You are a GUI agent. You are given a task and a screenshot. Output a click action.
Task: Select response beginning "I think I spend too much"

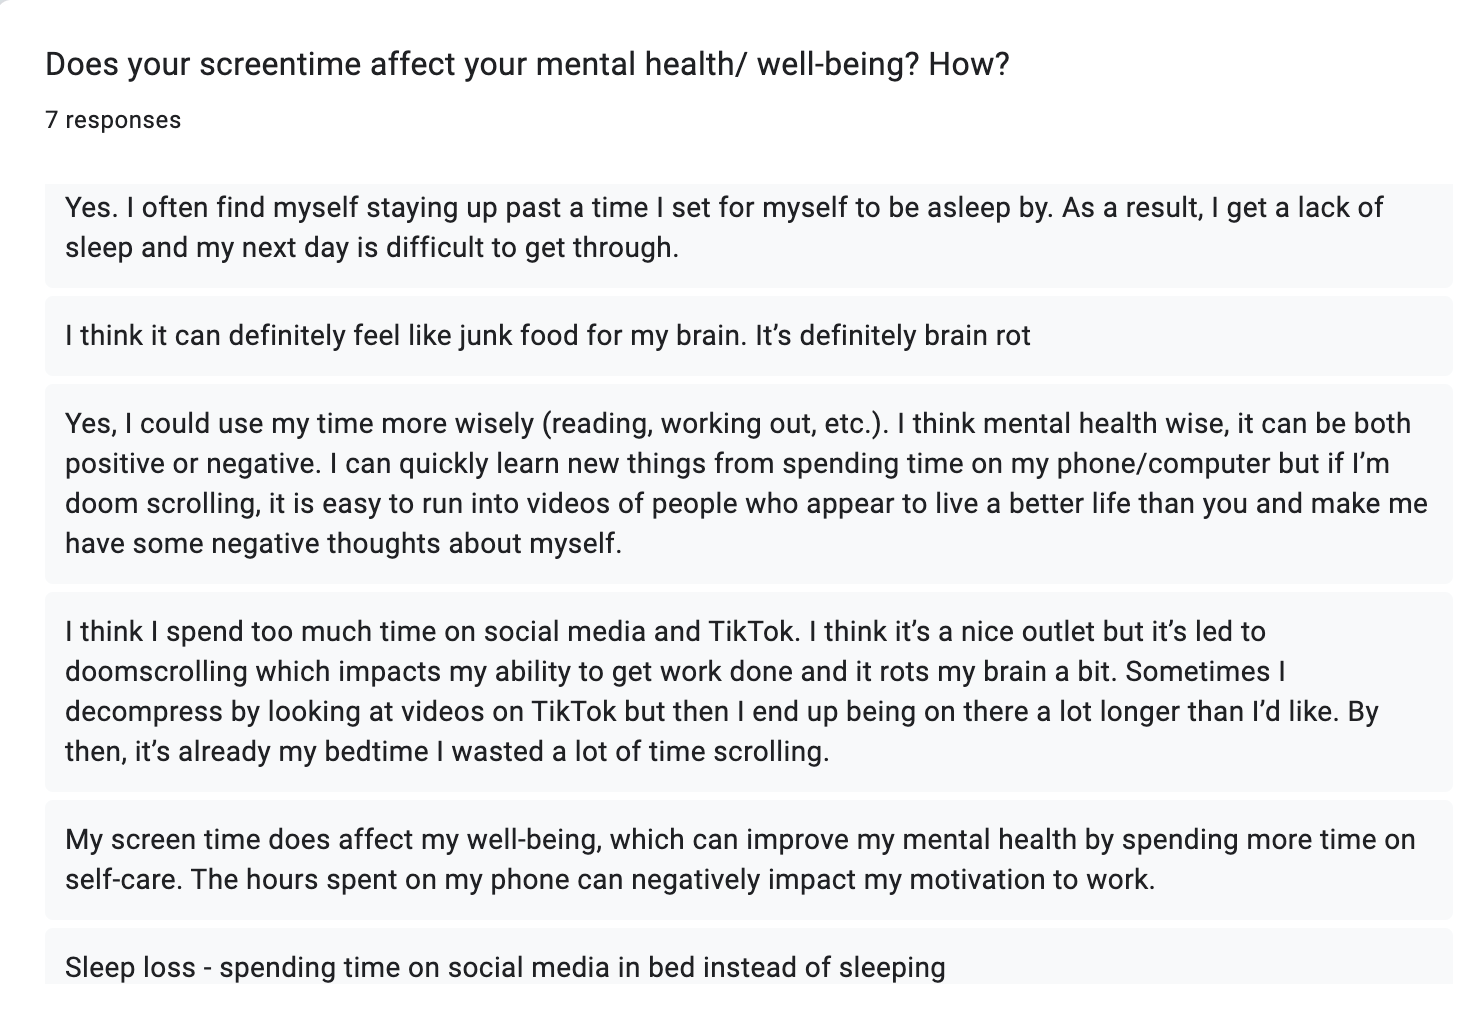click(748, 692)
